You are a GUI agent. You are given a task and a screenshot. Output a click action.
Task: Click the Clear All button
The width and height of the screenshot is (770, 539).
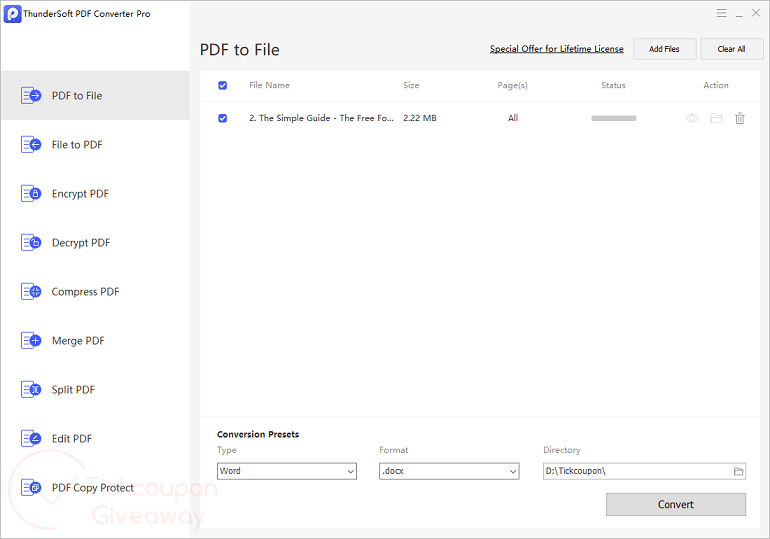[732, 49]
